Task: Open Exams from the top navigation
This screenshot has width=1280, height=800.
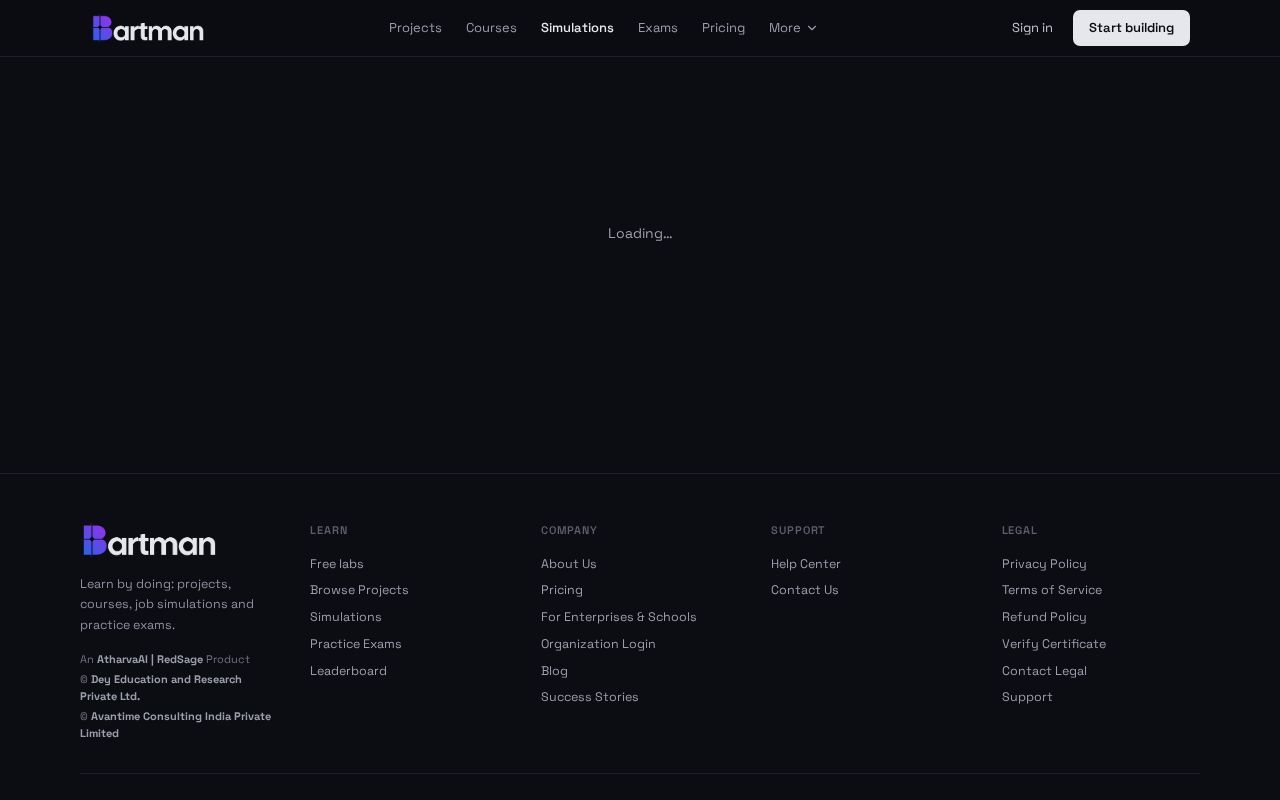Action: point(658,28)
